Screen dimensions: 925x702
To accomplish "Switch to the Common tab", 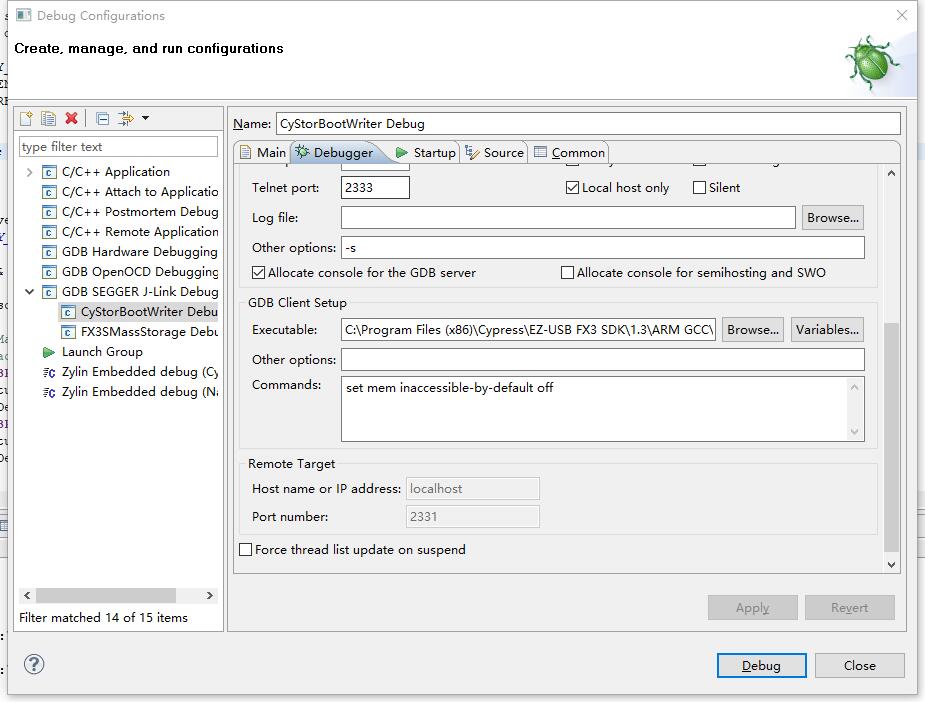I will (x=569, y=153).
